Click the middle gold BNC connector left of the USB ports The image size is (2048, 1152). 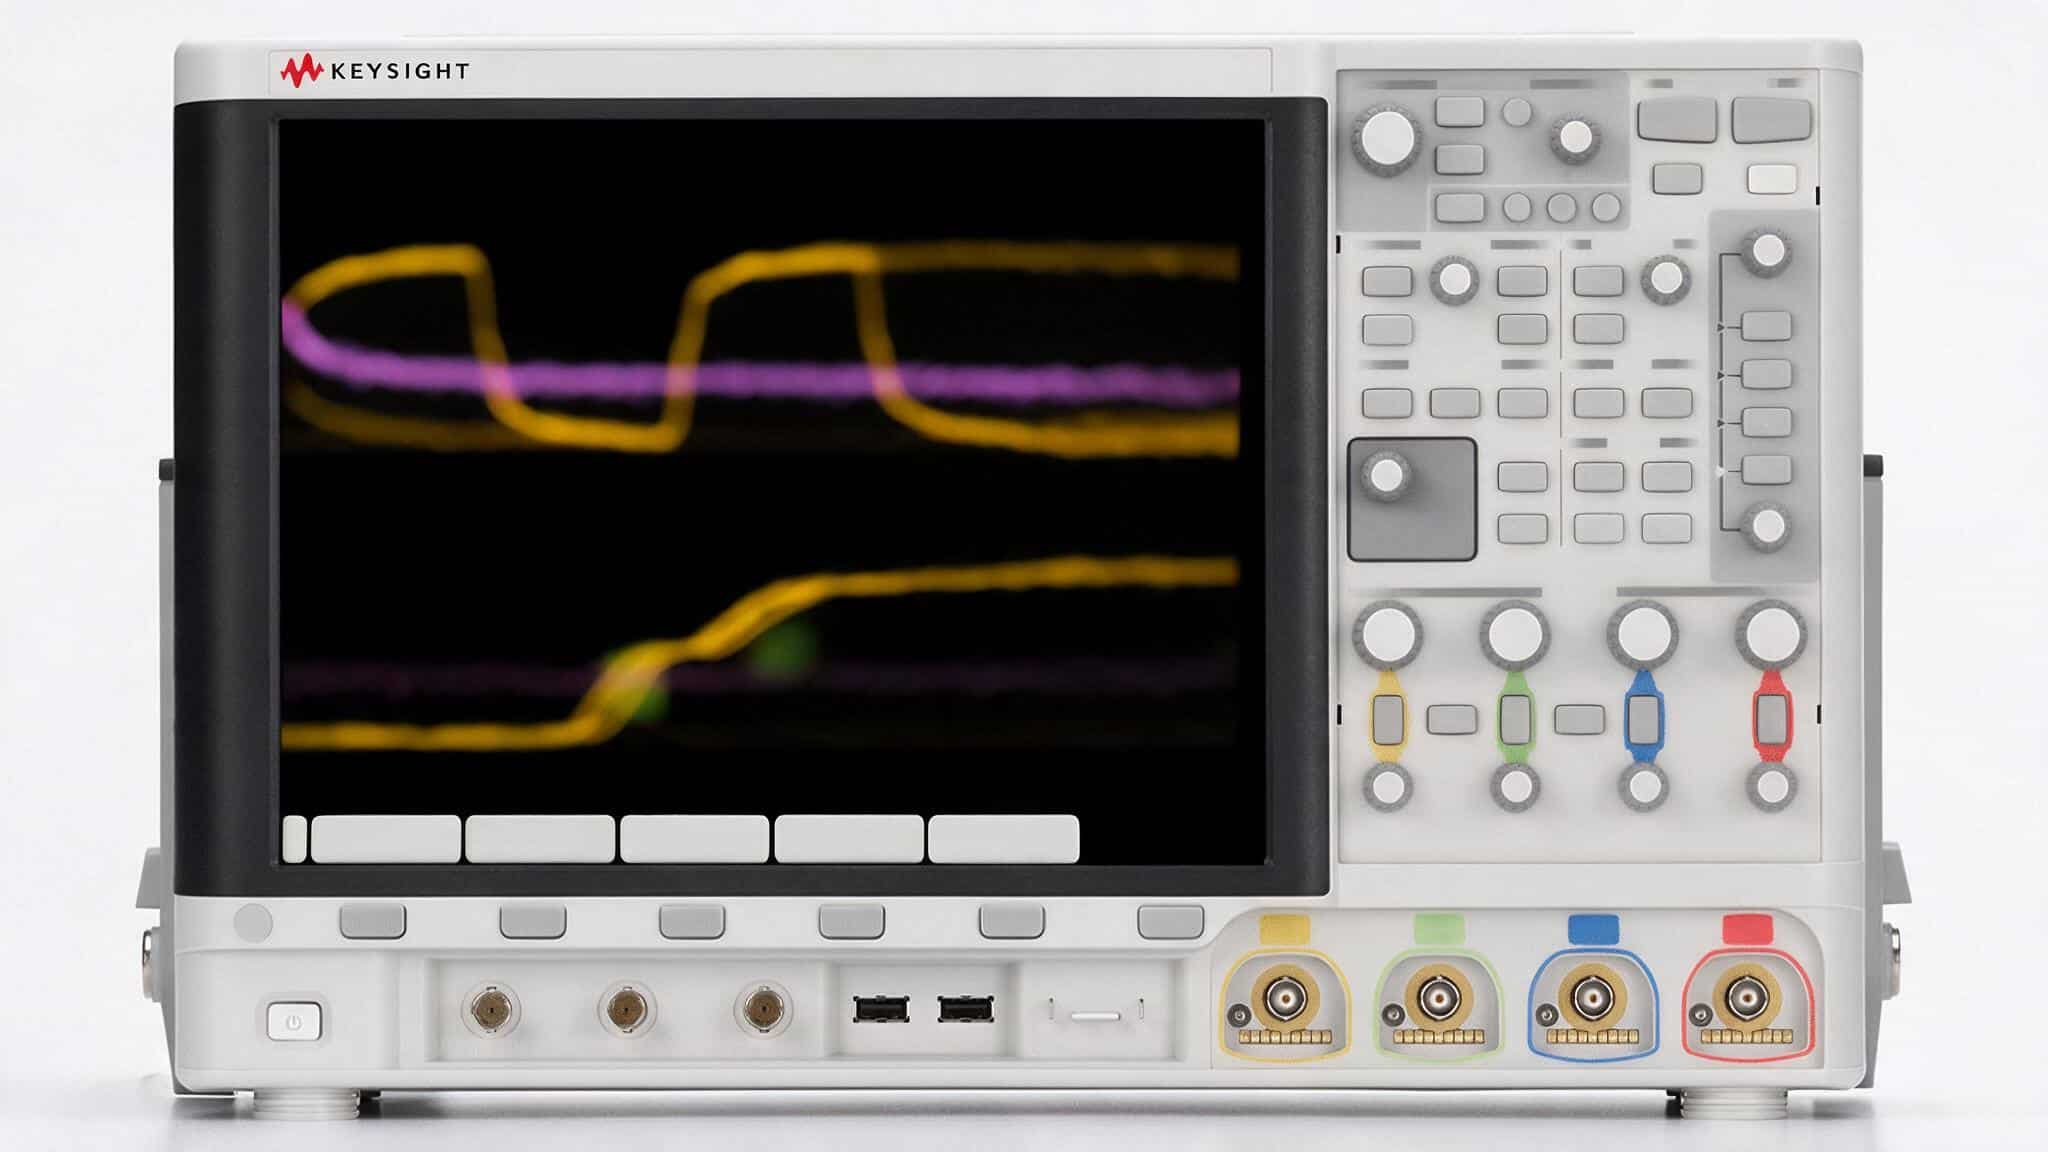627,1009
